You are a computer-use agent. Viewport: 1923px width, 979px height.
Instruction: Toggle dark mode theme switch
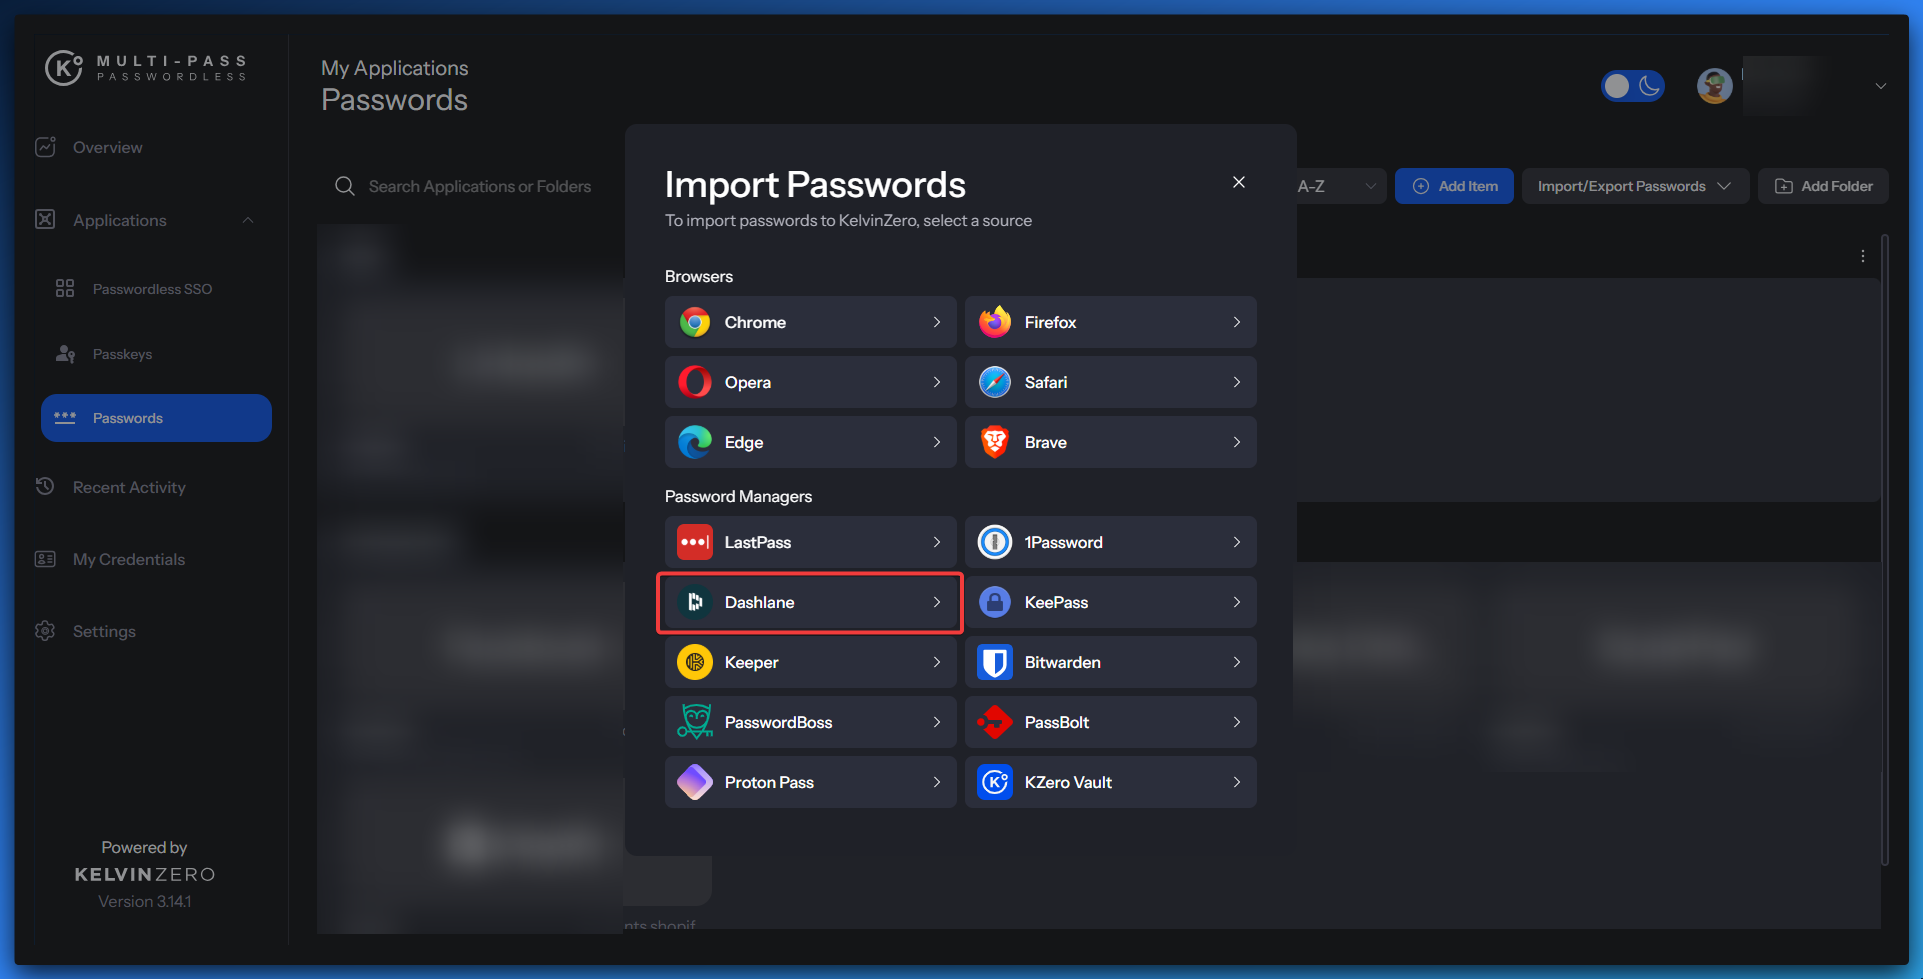point(1632,86)
